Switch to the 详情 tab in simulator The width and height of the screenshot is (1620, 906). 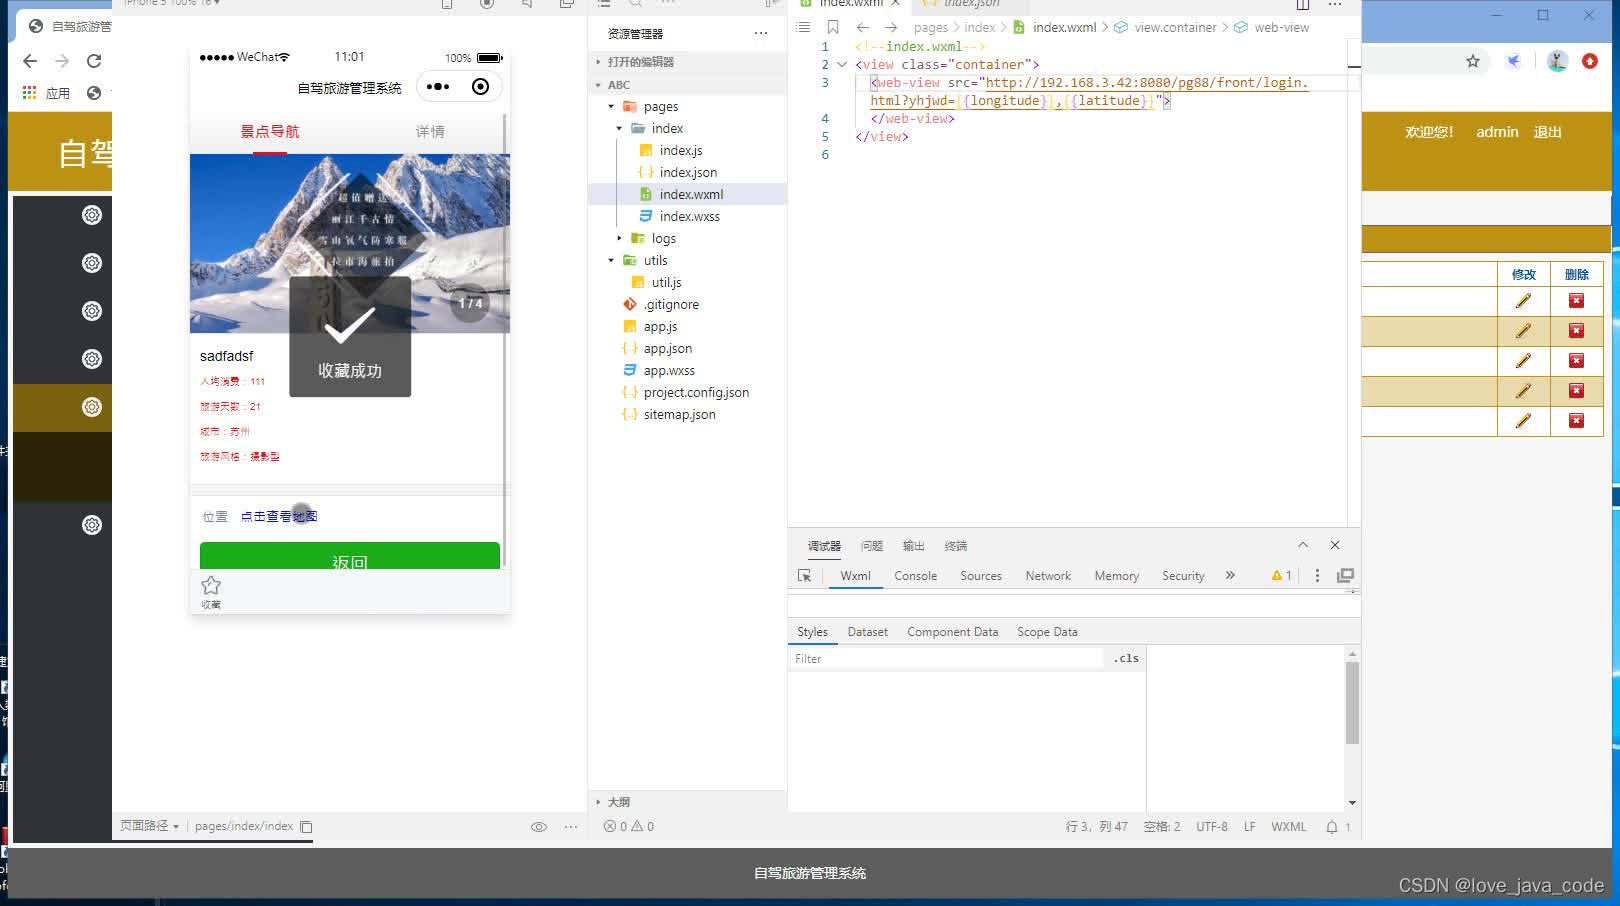[x=430, y=132]
